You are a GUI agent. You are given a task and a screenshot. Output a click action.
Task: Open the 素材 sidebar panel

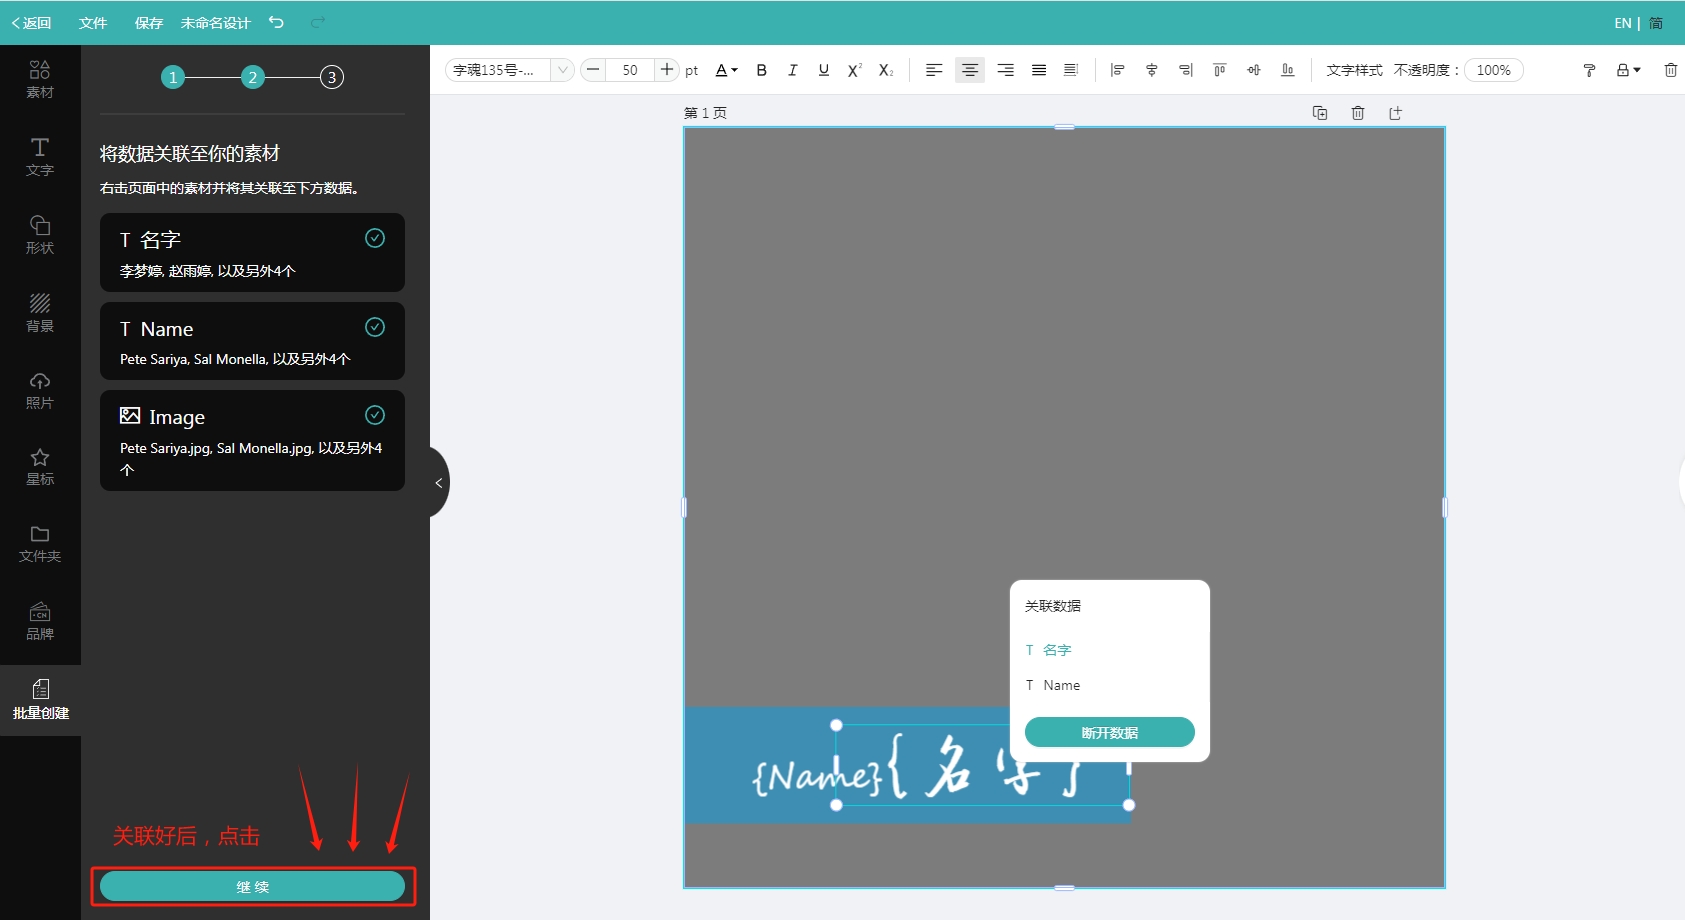point(40,78)
